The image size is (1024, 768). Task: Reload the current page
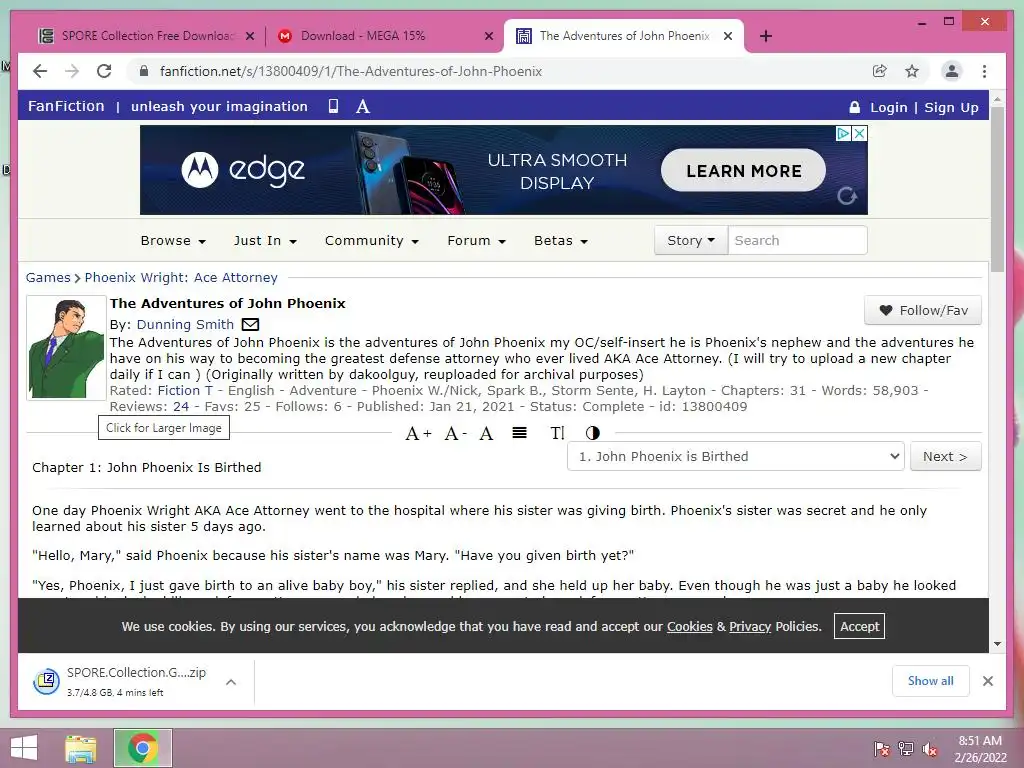pos(104,71)
